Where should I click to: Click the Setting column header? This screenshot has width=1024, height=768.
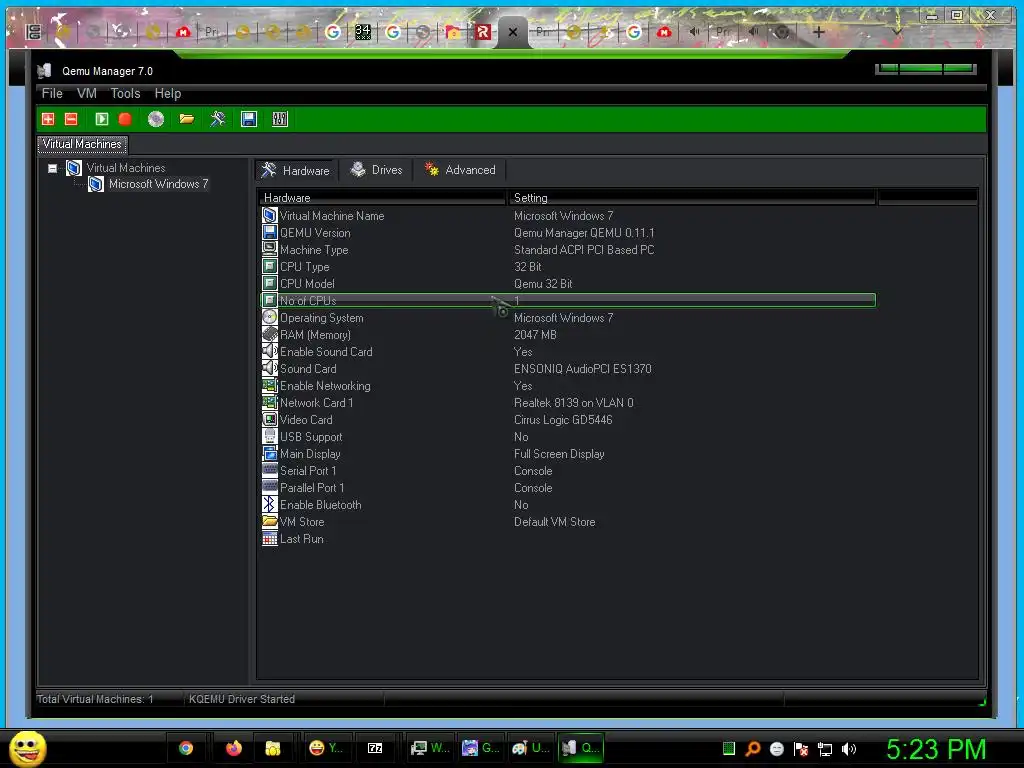[691, 197]
